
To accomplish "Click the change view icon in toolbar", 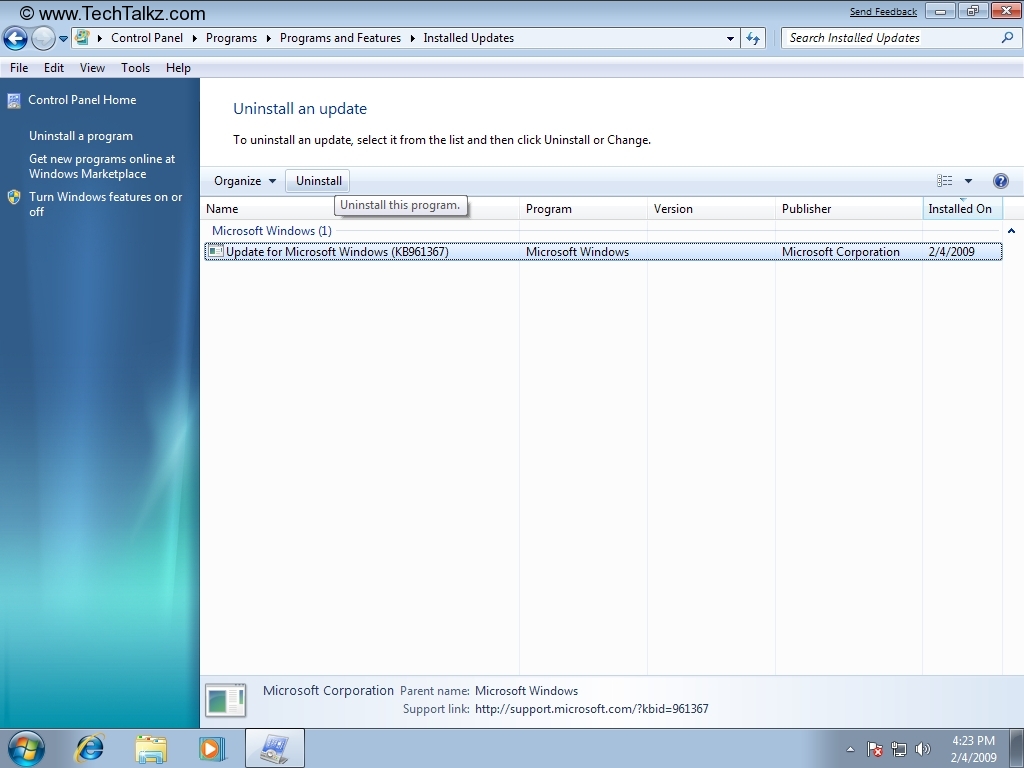I will coord(945,181).
